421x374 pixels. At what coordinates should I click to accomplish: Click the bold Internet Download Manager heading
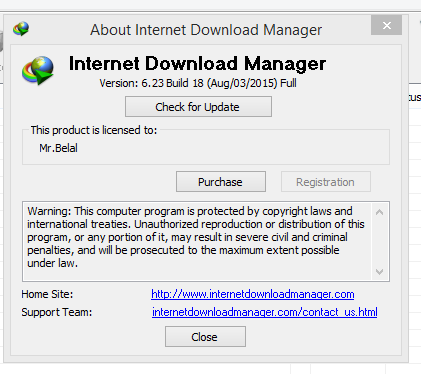[x=197, y=63]
